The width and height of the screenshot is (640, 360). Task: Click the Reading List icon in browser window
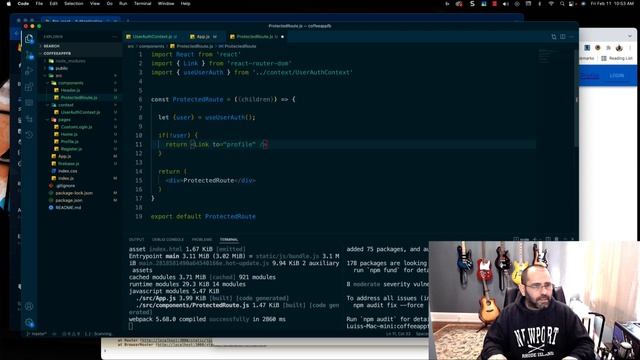pos(604,58)
